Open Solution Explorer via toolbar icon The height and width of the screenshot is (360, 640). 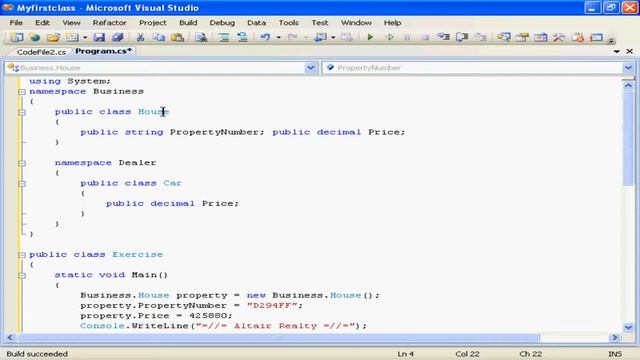tap(504, 38)
